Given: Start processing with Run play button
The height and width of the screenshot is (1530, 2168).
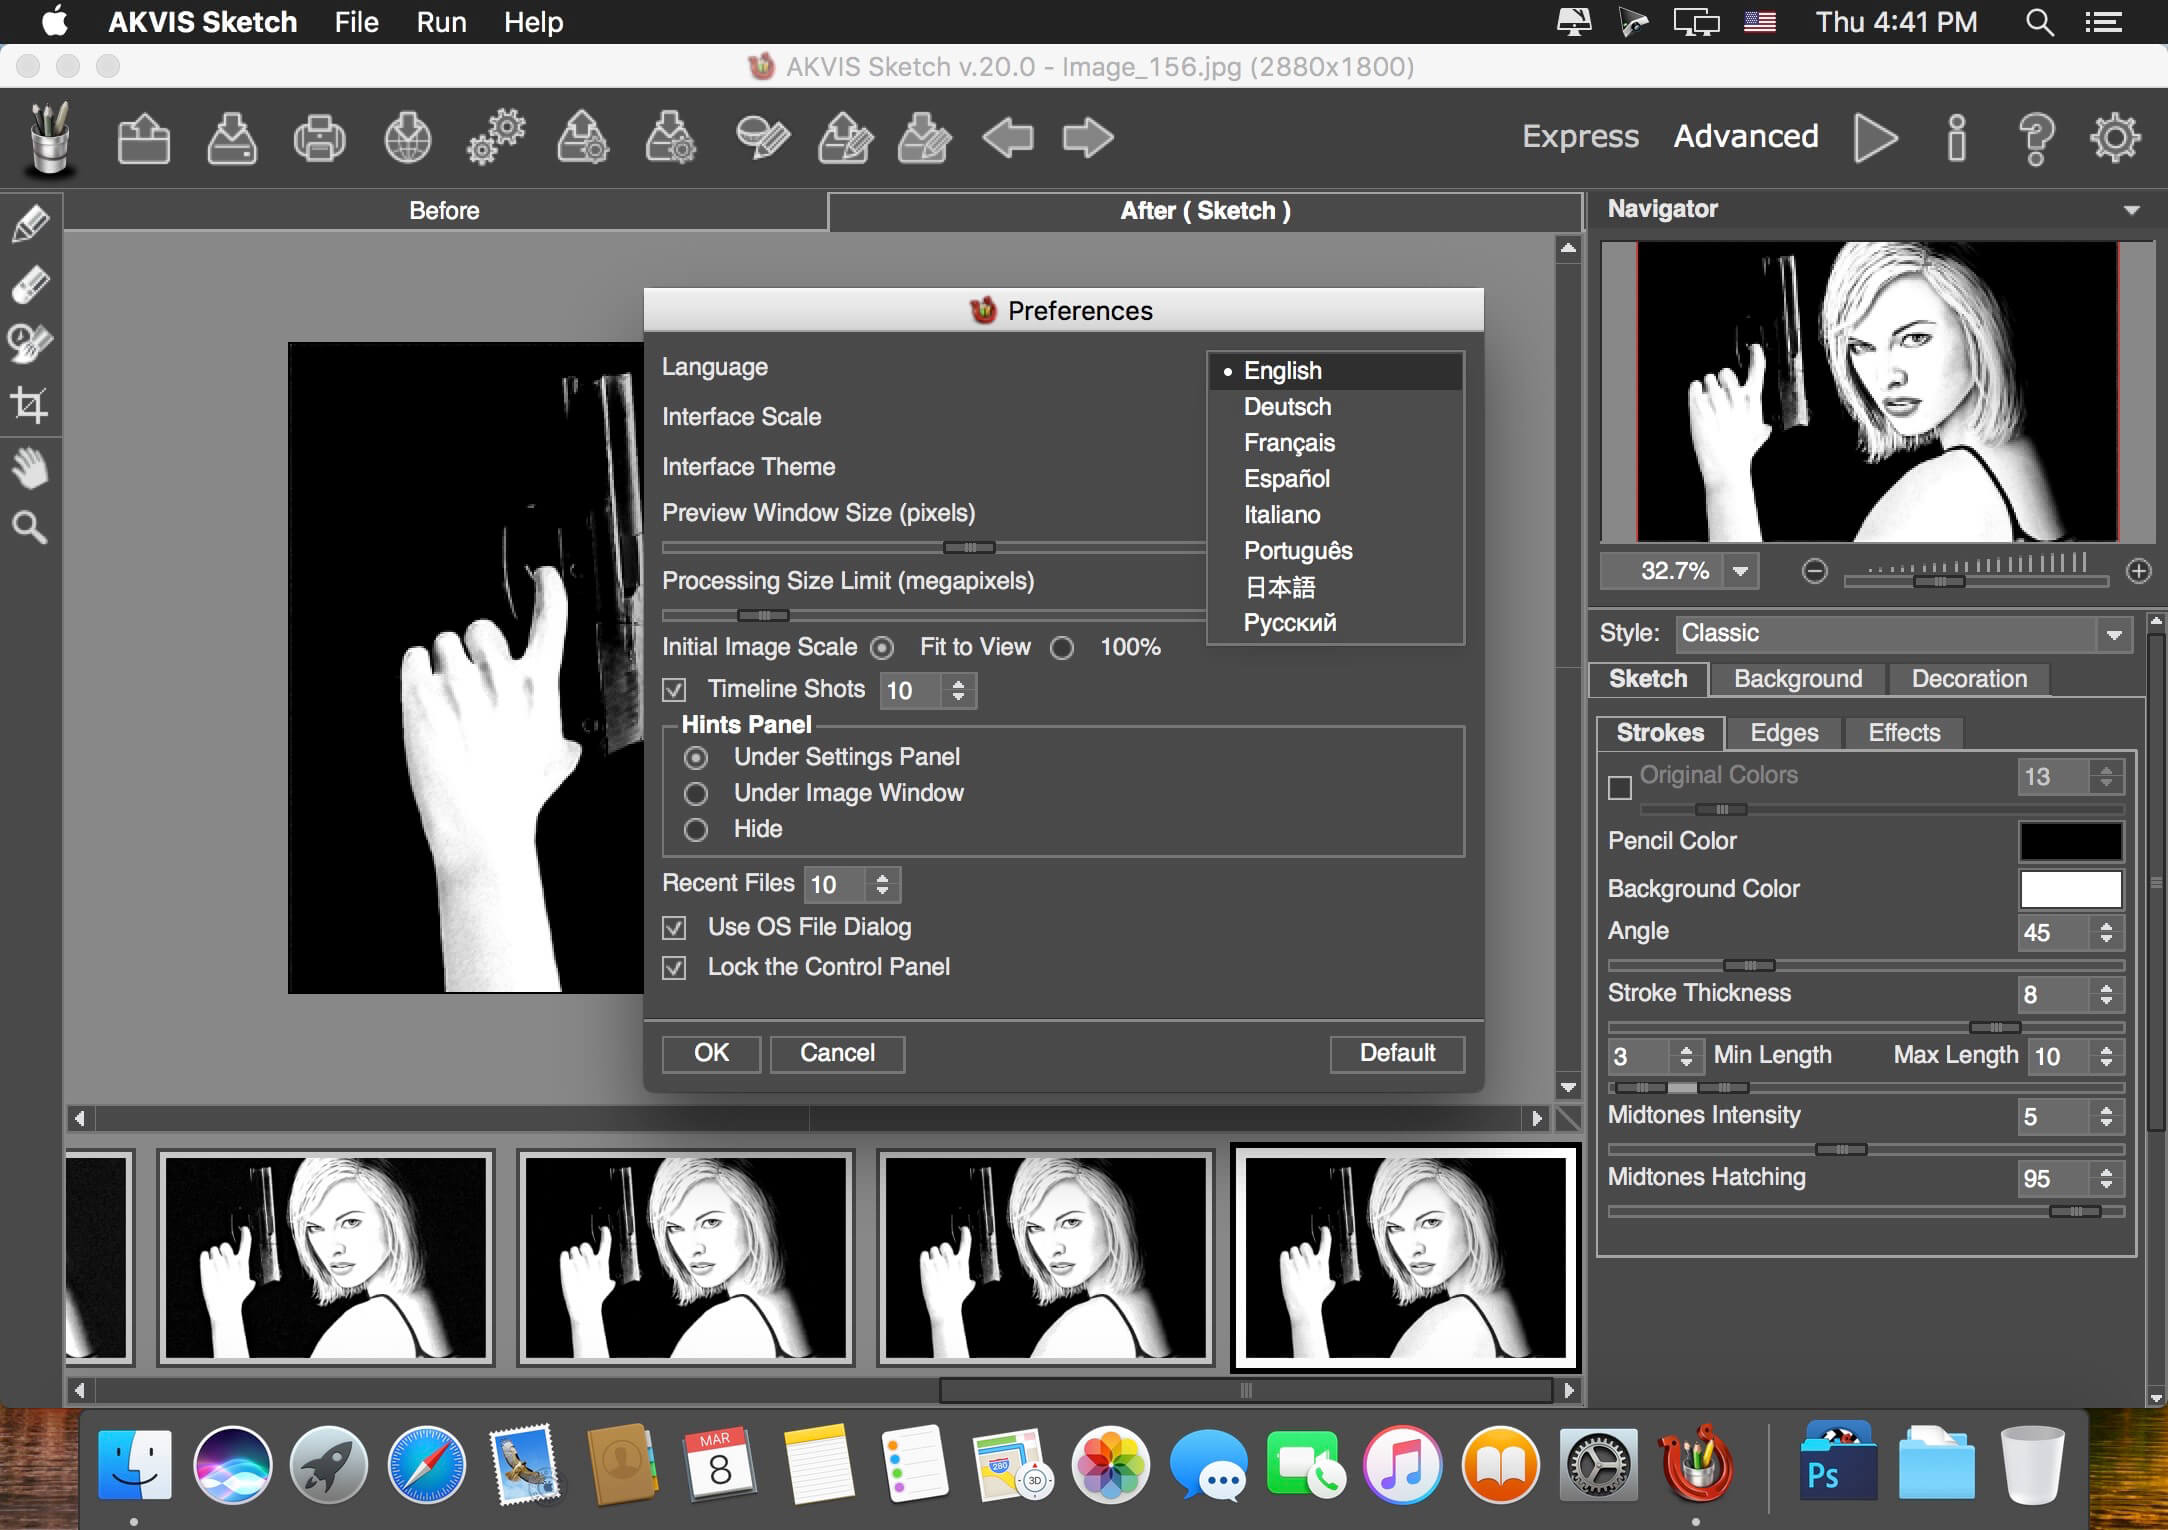Looking at the screenshot, I should click(1875, 137).
